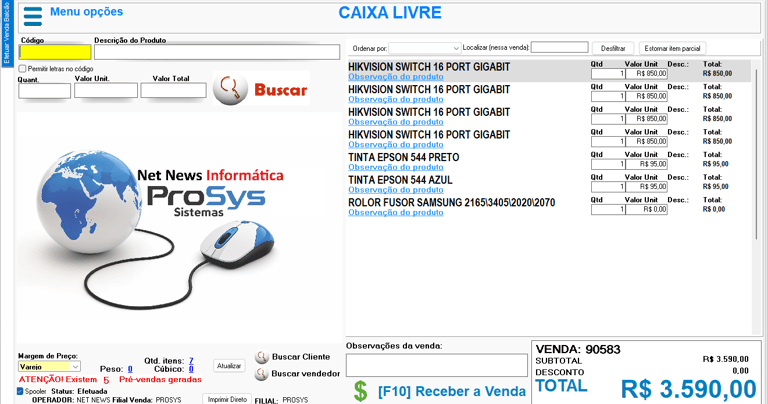Viewport: 768px width, 404px height.
Task: Click the green dollar sign icon
Action: pos(360,391)
